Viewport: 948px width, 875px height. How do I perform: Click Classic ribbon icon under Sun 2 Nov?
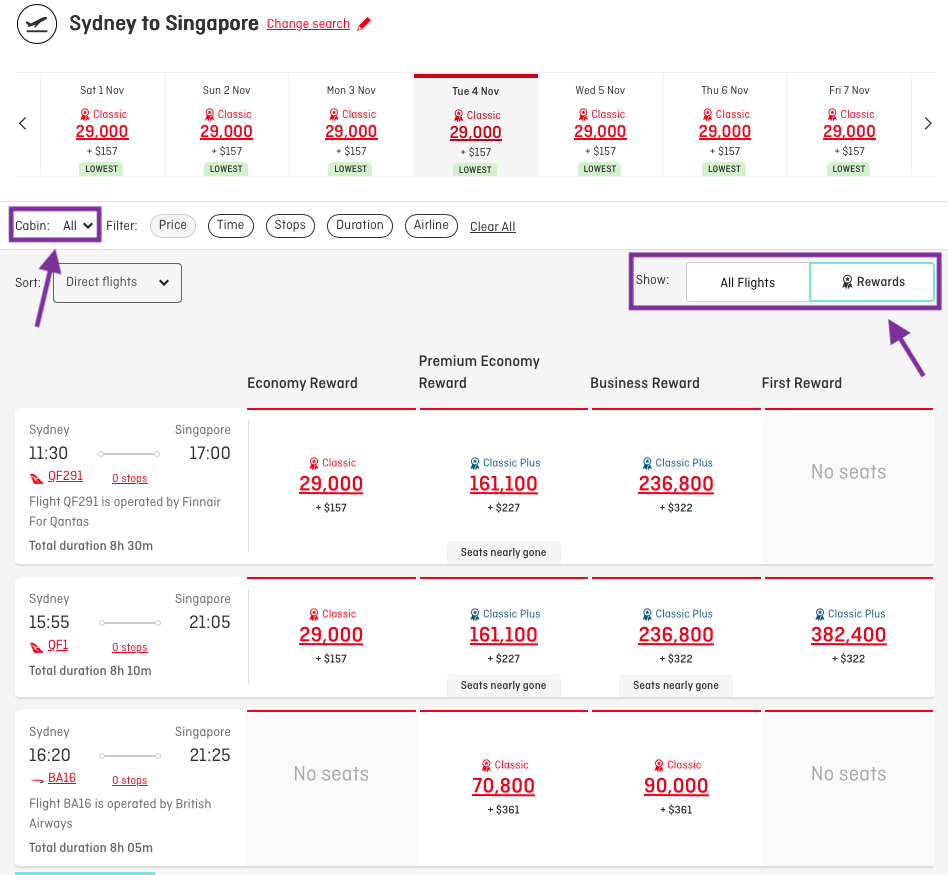pos(209,114)
